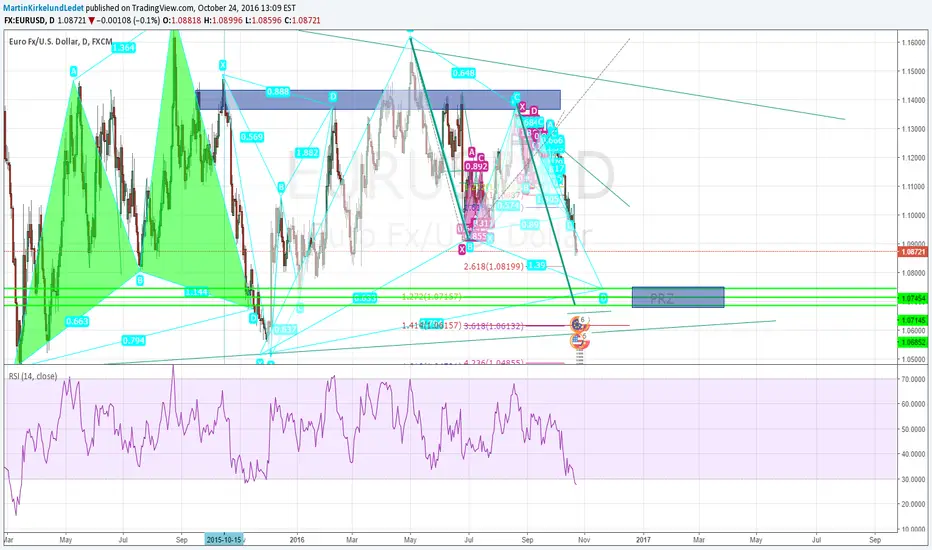Click the EU flag economic event icon
932x550 pixels.
(578, 325)
